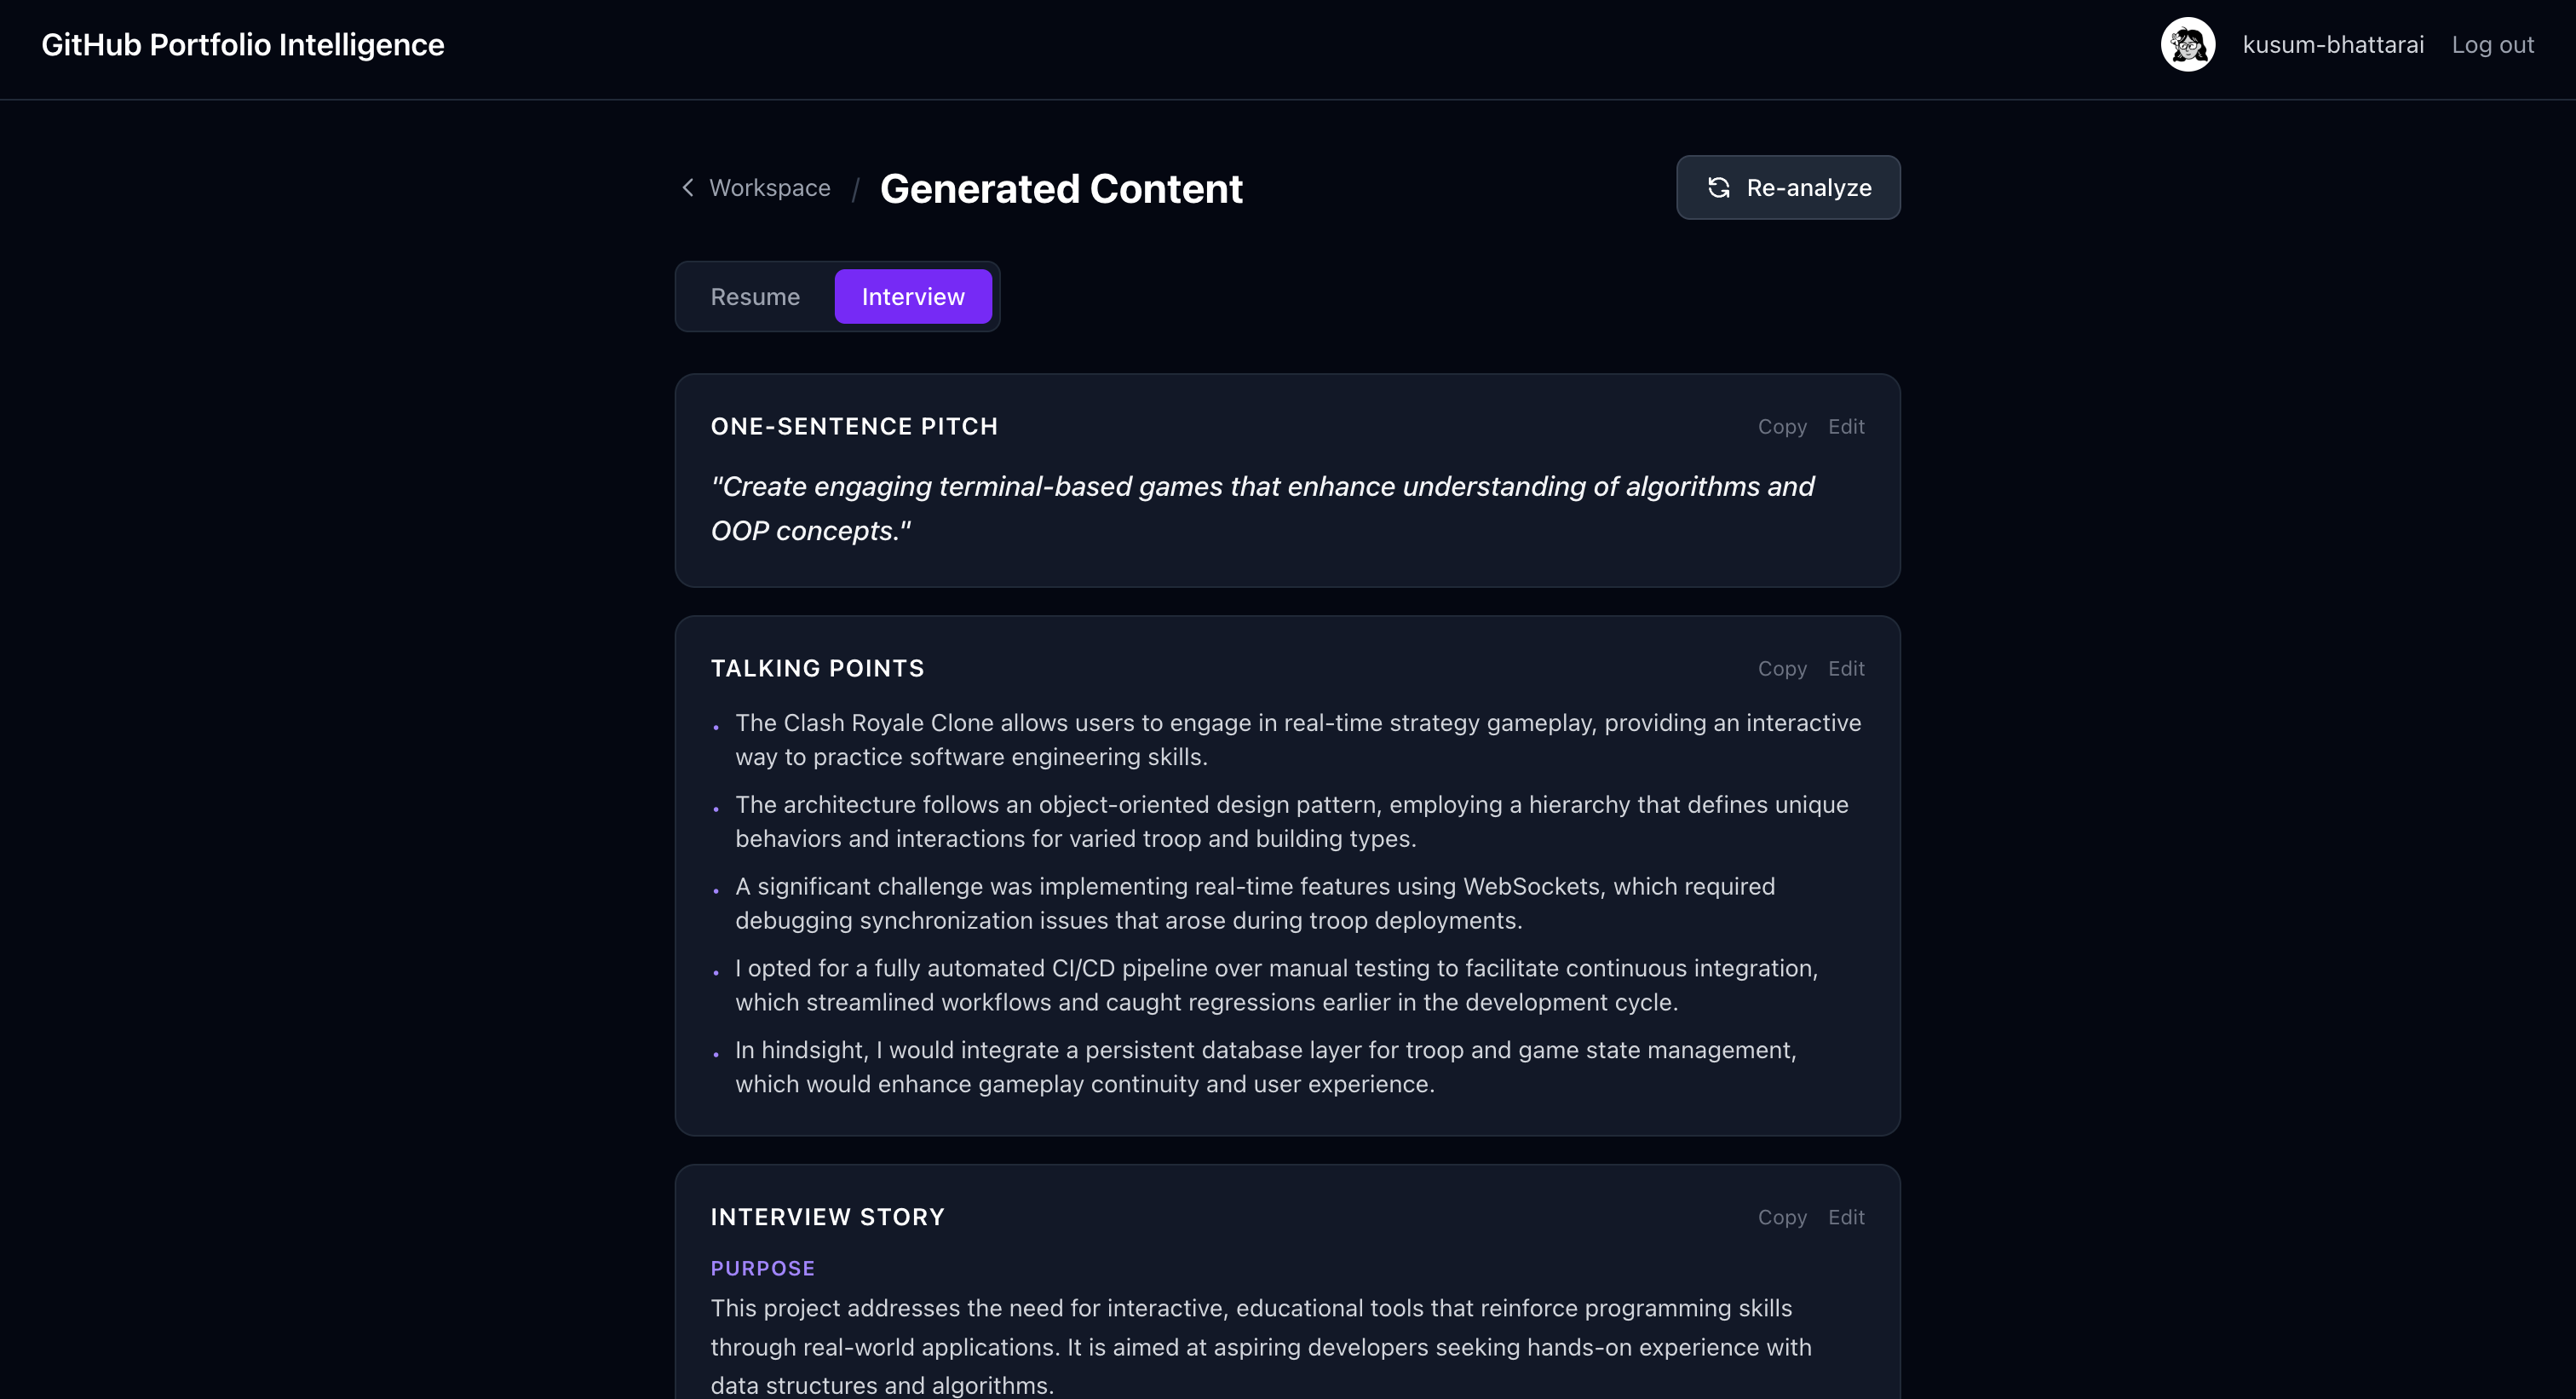
Task: Click the PURPOSE subheading
Action: [762, 1268]
